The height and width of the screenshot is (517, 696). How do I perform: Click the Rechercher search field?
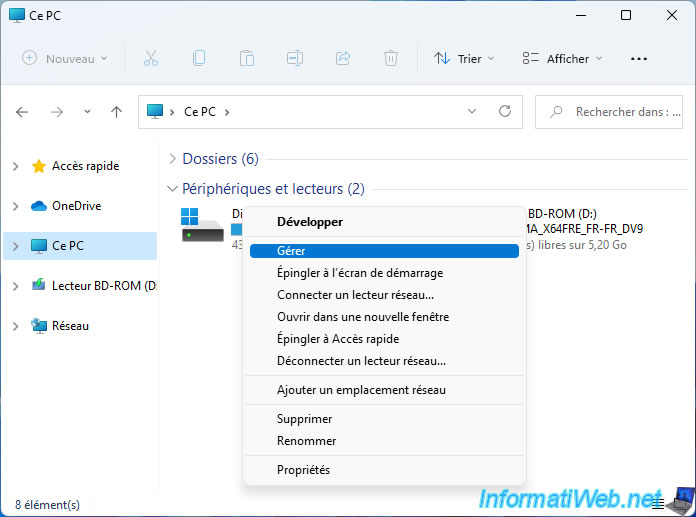tap(620, 112)
